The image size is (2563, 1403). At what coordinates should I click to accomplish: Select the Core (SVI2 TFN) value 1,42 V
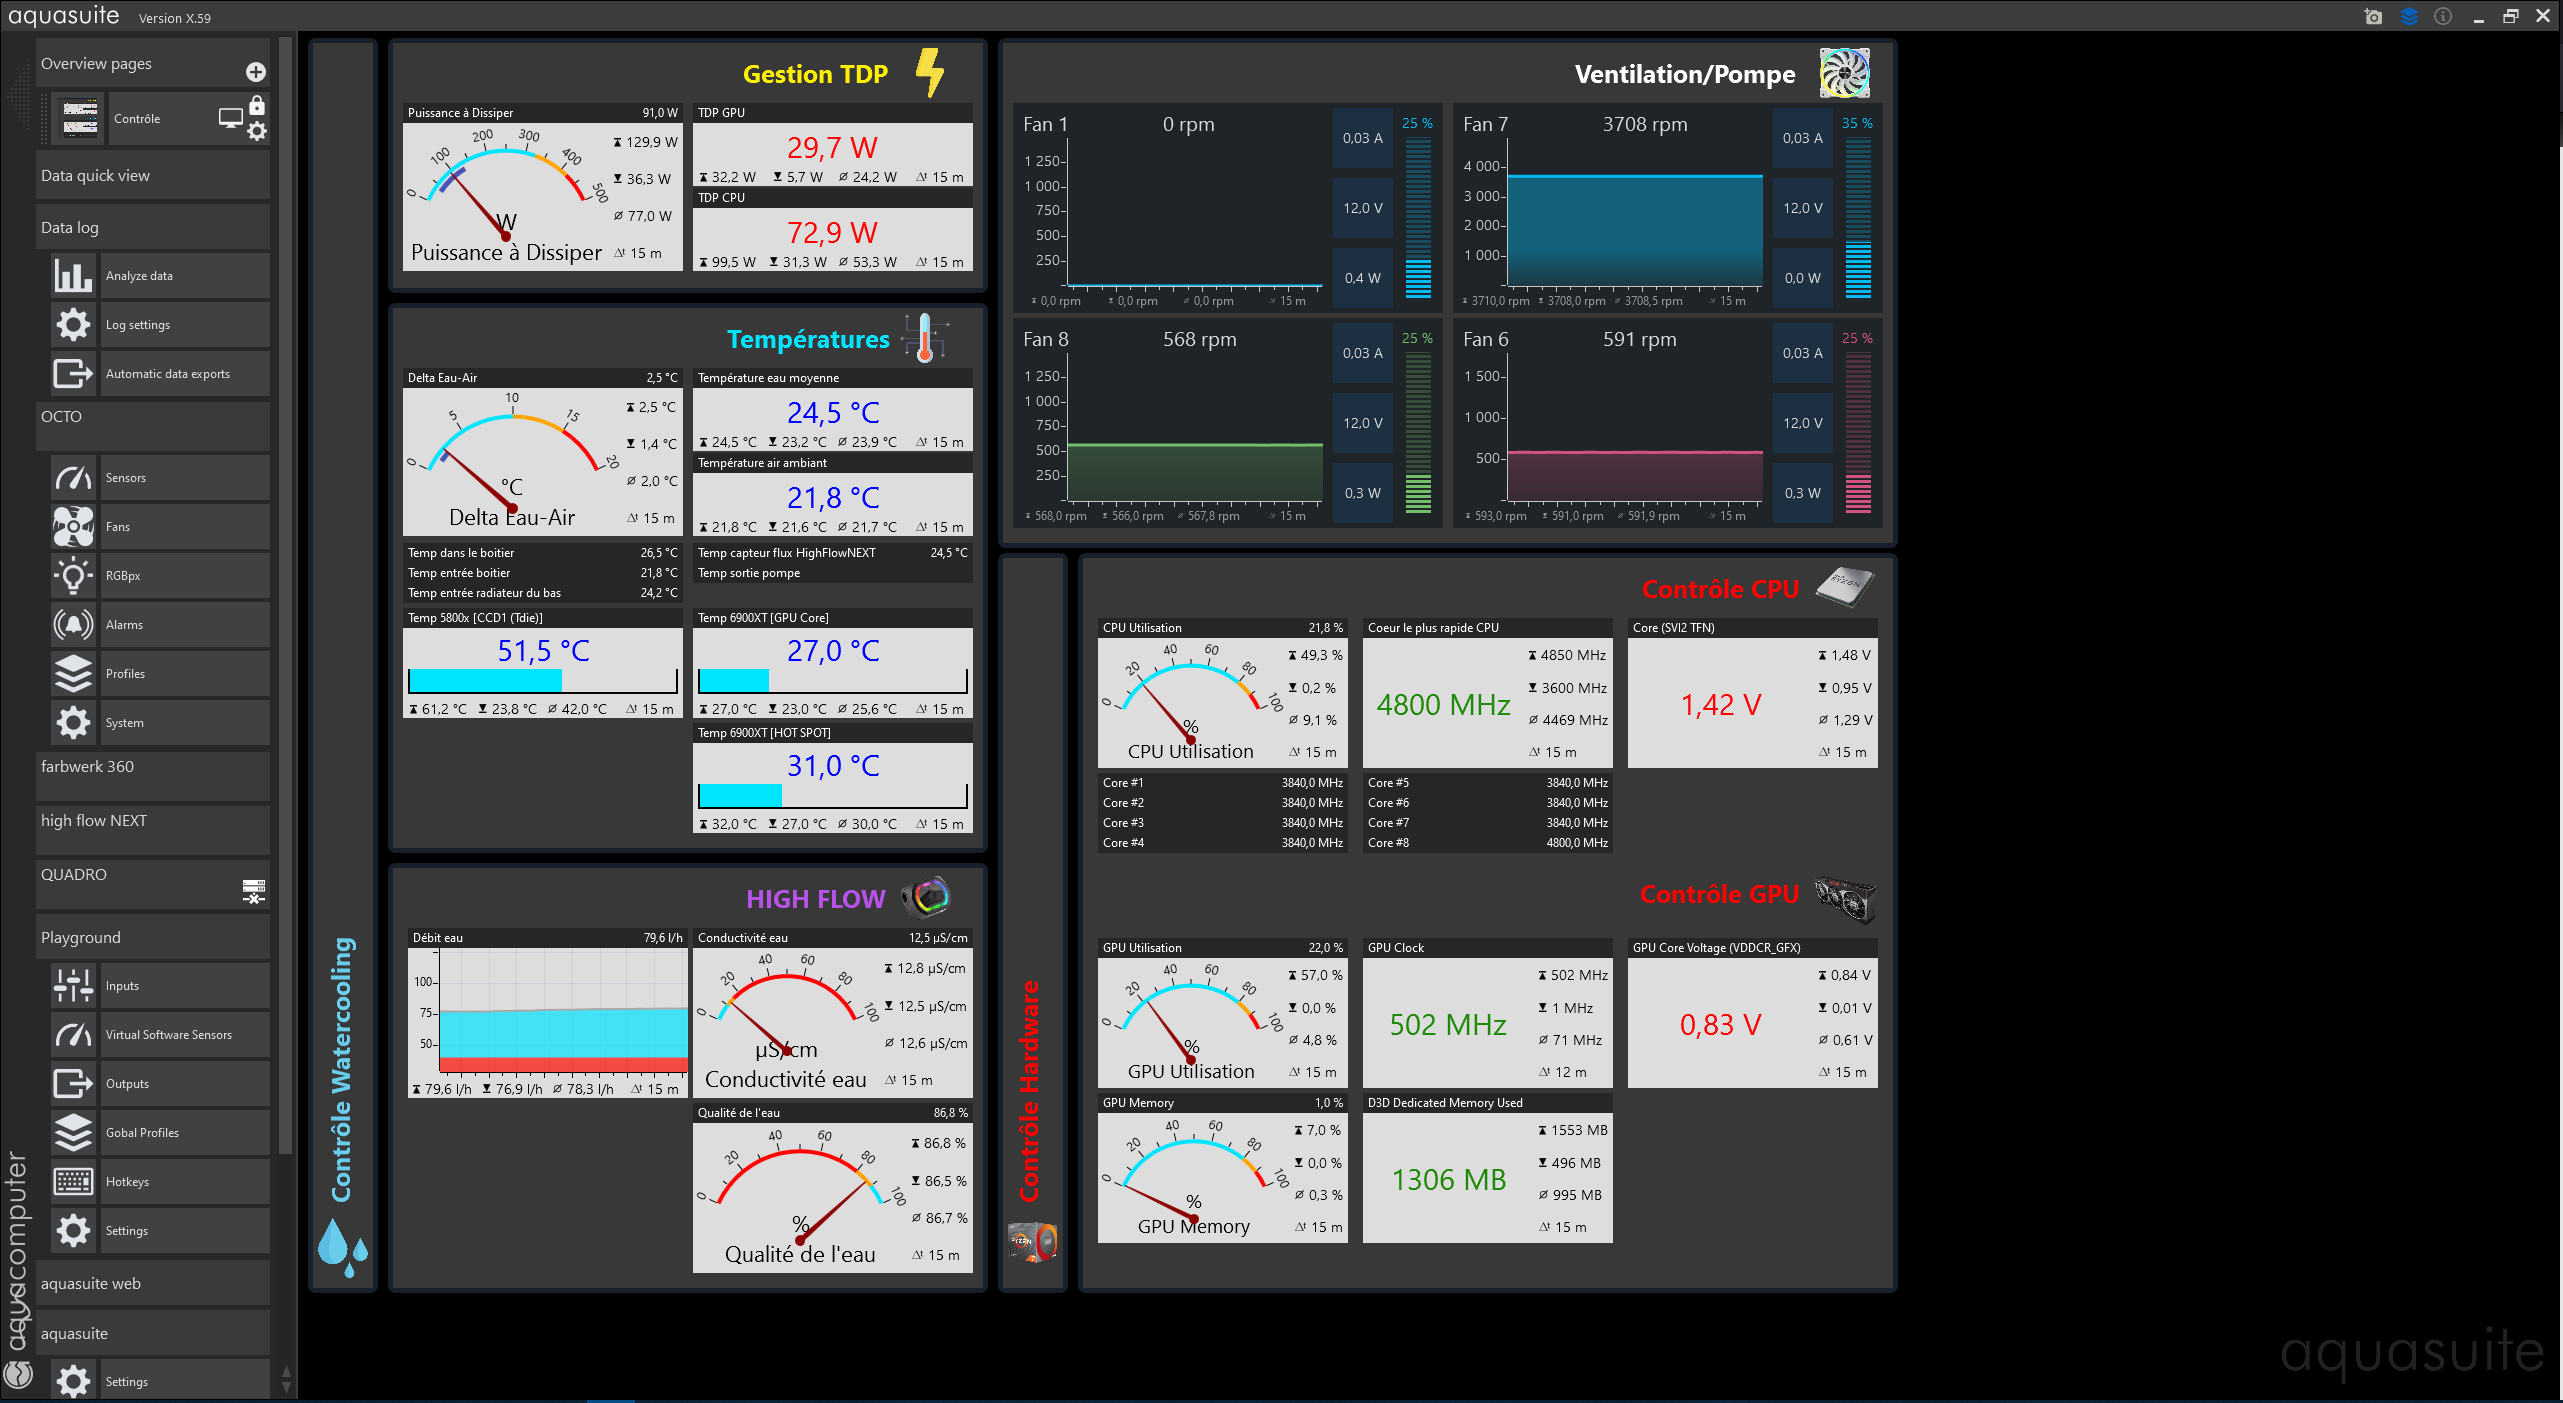tap(1721, 704)
